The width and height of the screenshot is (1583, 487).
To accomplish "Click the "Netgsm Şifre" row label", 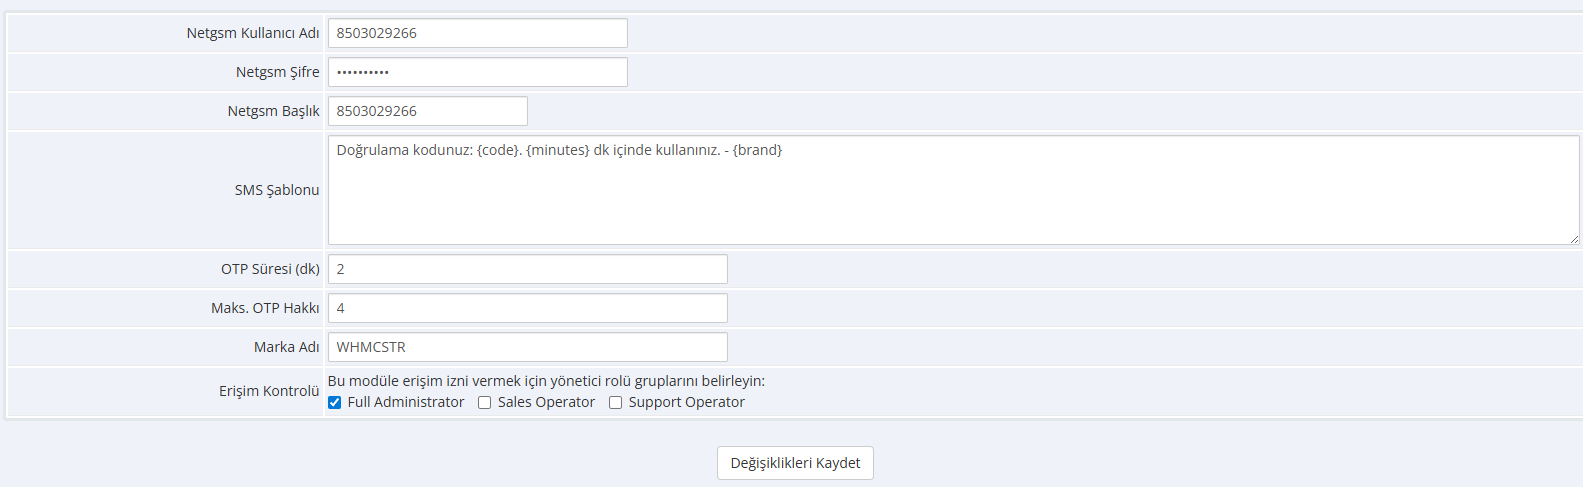I will (x=278, y=72).
